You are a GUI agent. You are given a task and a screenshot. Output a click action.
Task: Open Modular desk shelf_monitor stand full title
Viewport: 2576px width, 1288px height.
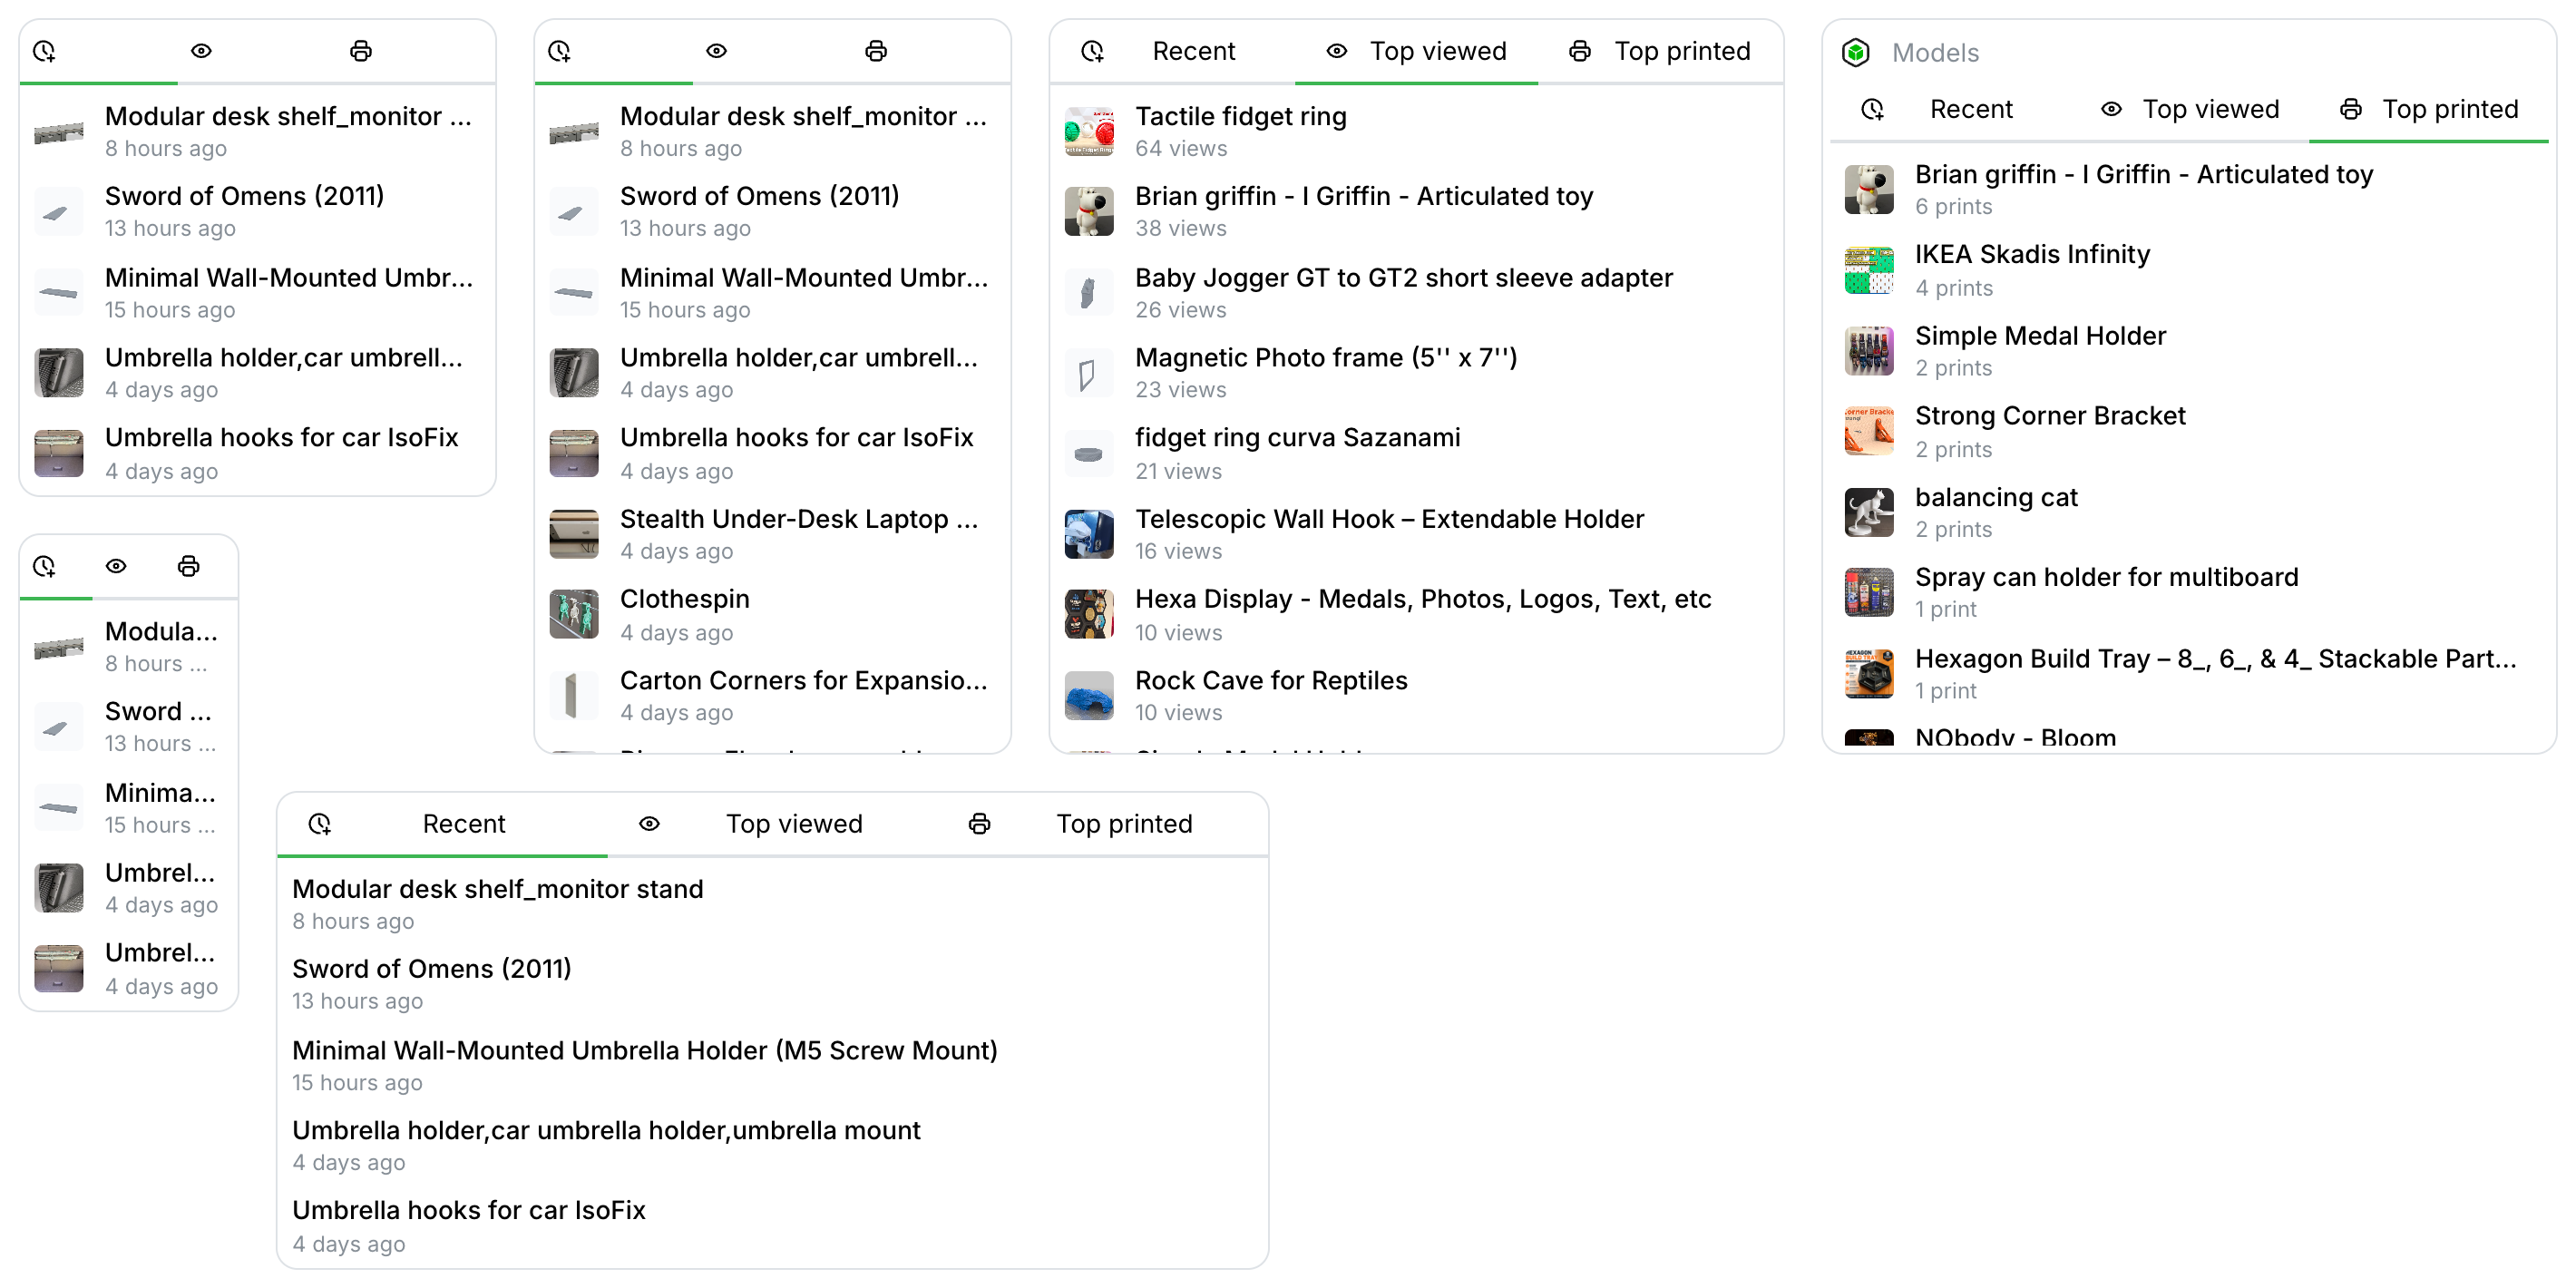[x=772, y=905]
